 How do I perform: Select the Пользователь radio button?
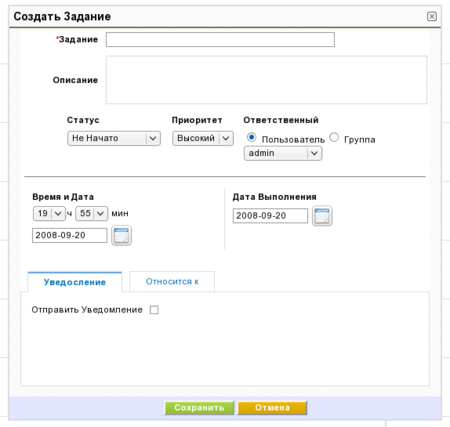click(x=251, y=137)
